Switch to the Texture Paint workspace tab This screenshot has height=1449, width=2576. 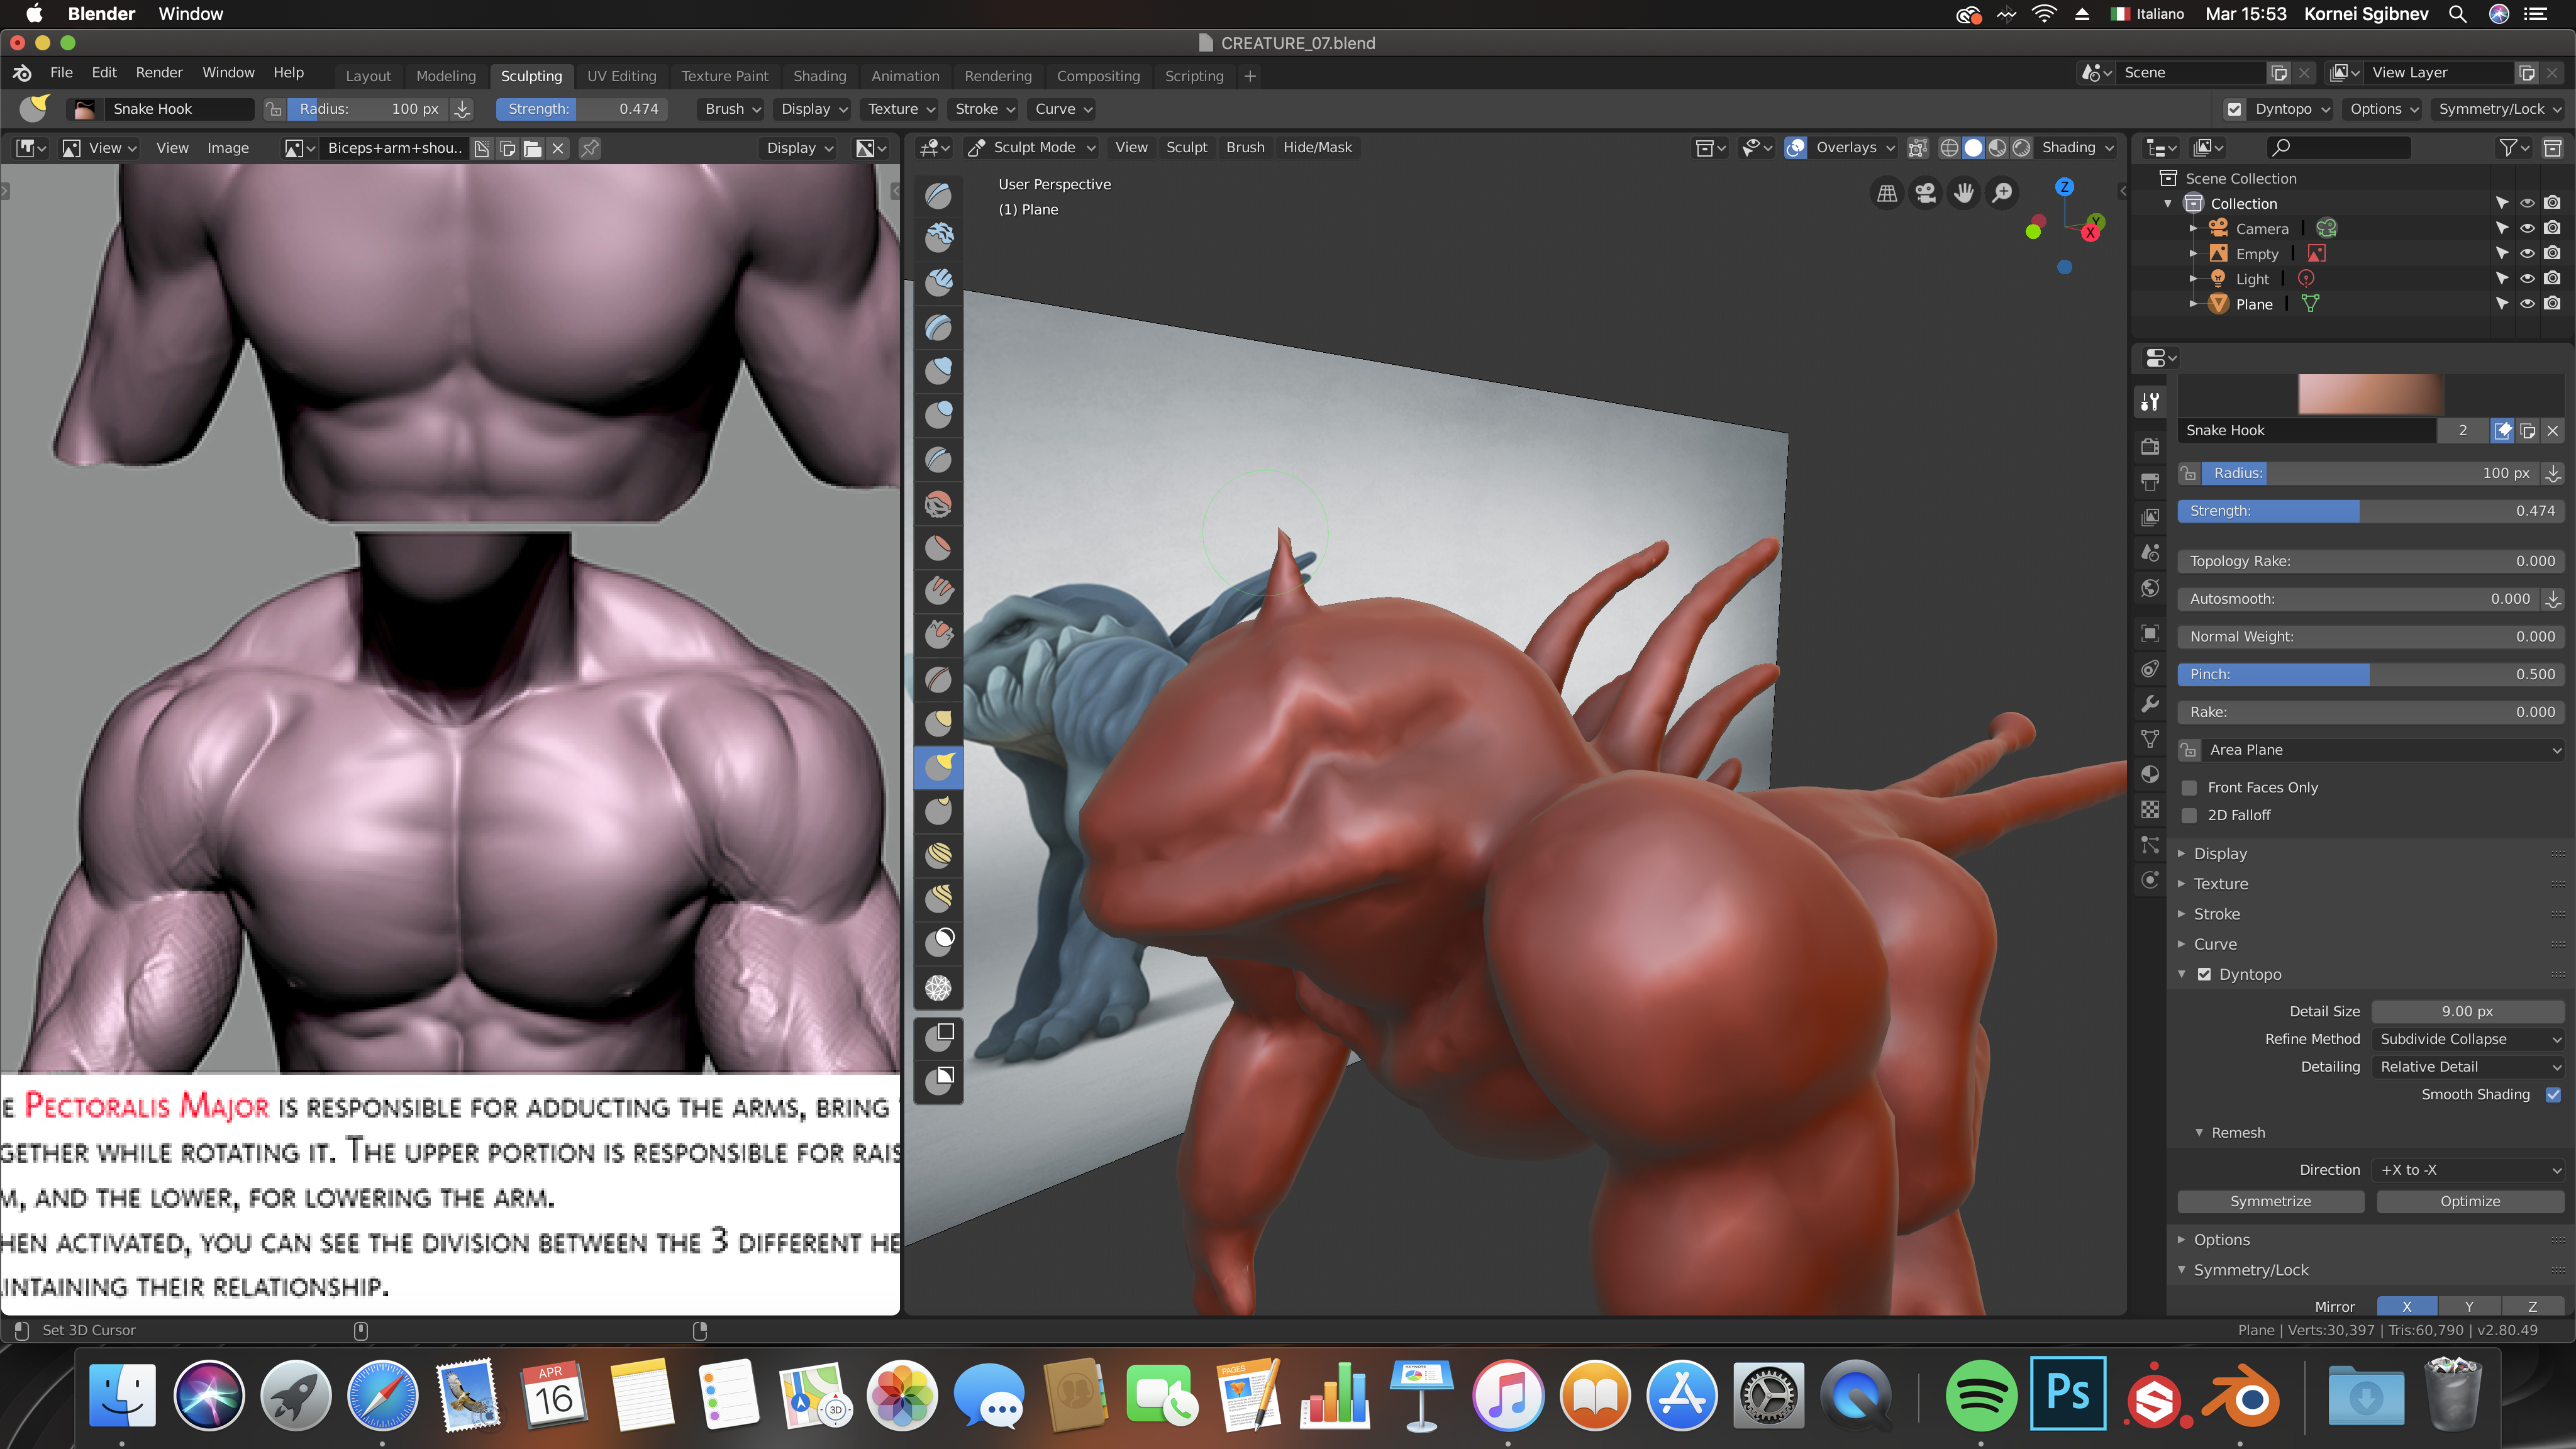724,76
